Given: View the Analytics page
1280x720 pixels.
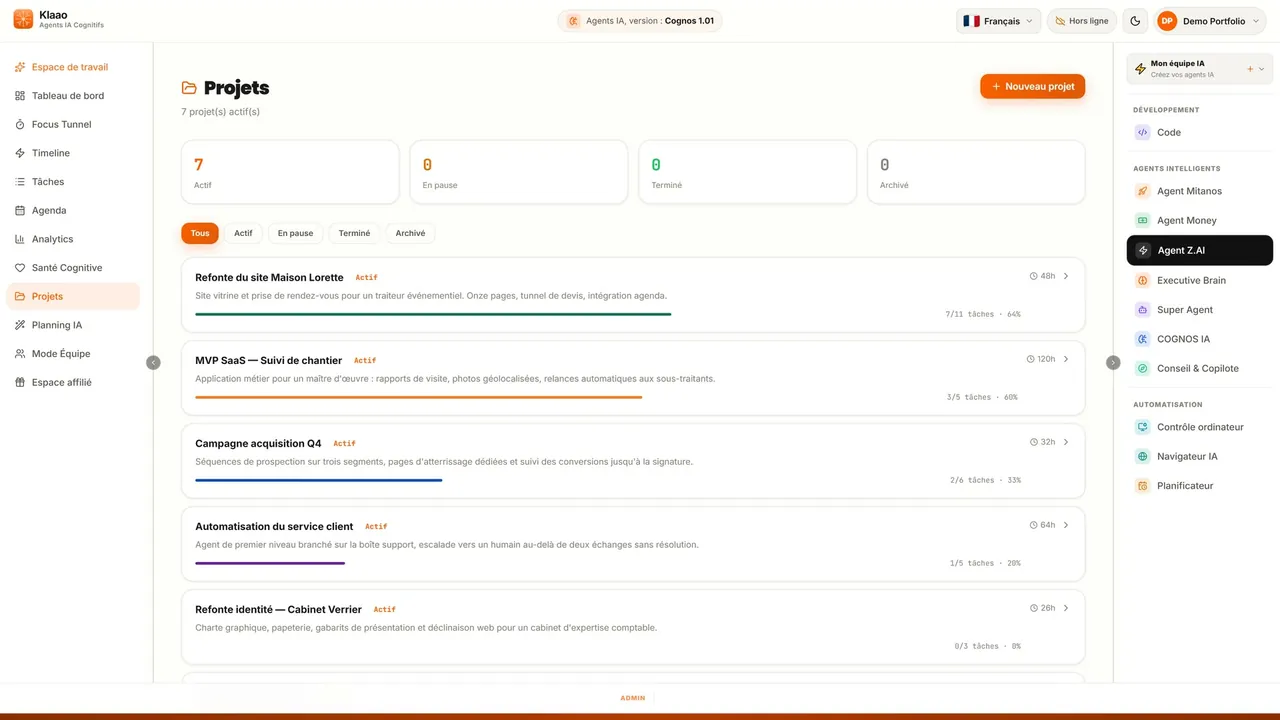Looking at the screenshot, I should [73, 239].
